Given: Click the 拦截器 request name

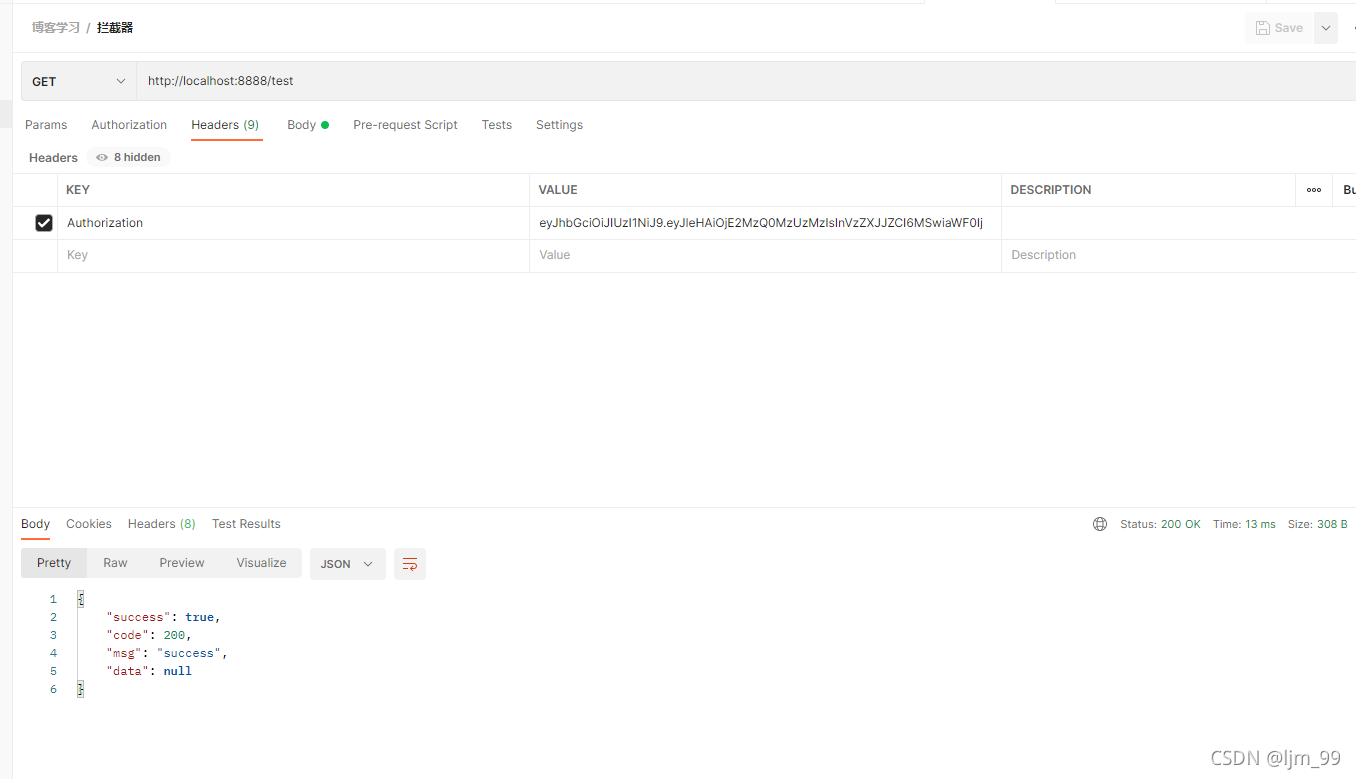Looking at the screenshot, I should (115, 28).
